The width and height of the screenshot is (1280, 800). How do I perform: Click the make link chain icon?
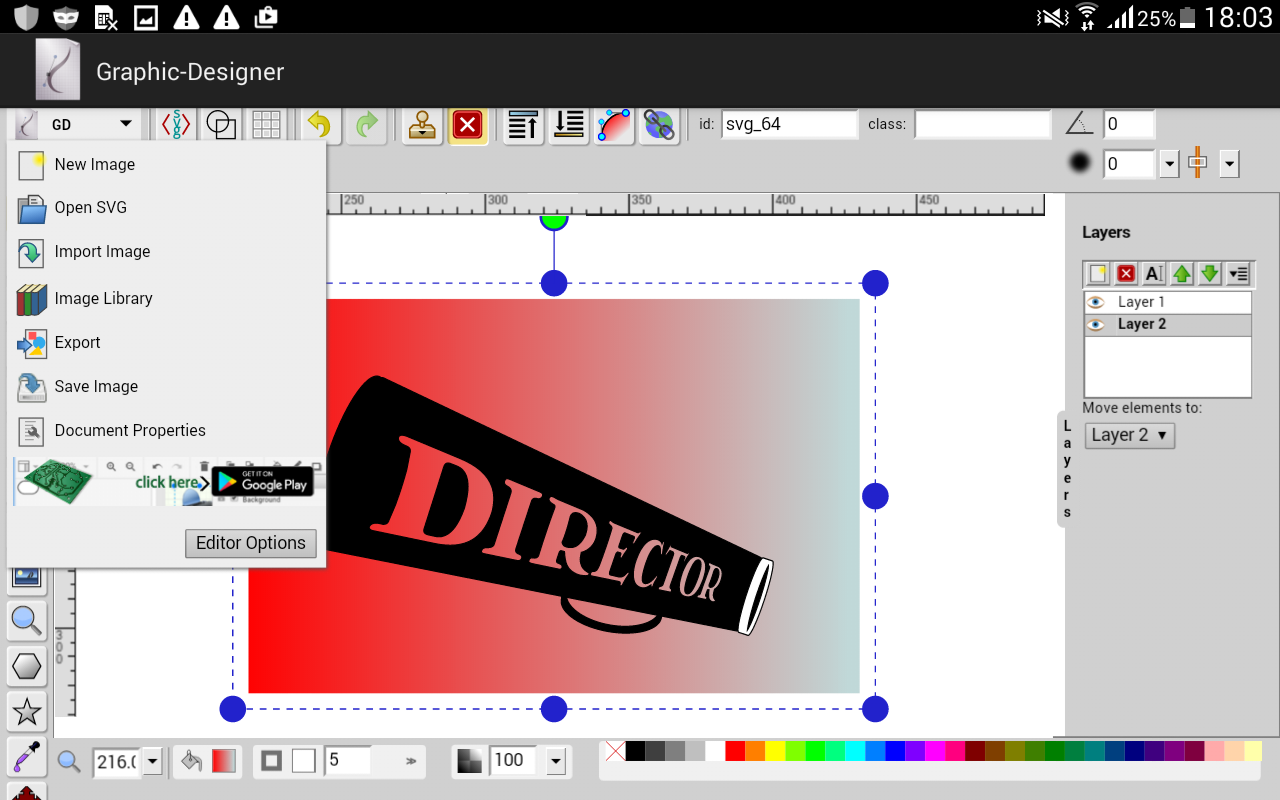pos(659,125)
